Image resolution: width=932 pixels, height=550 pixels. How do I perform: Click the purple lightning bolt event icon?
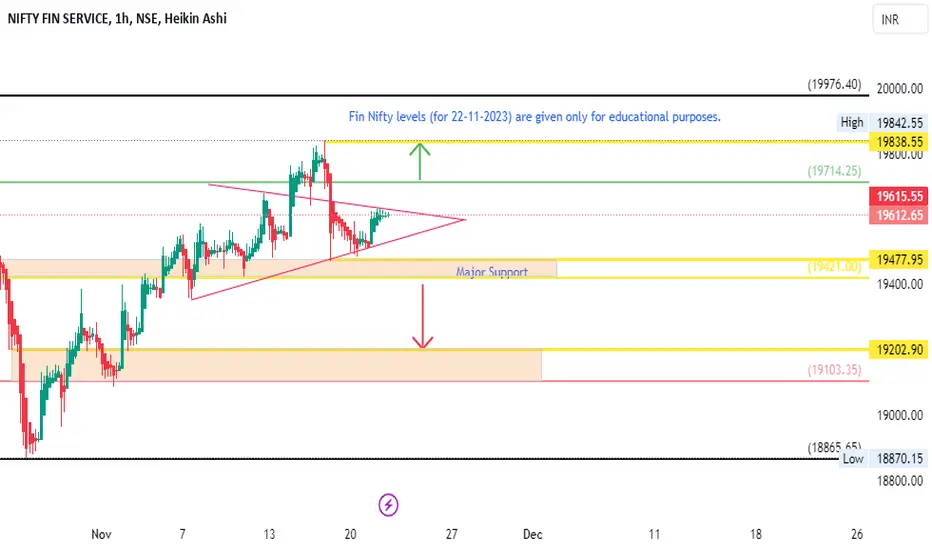click(388, 505)
